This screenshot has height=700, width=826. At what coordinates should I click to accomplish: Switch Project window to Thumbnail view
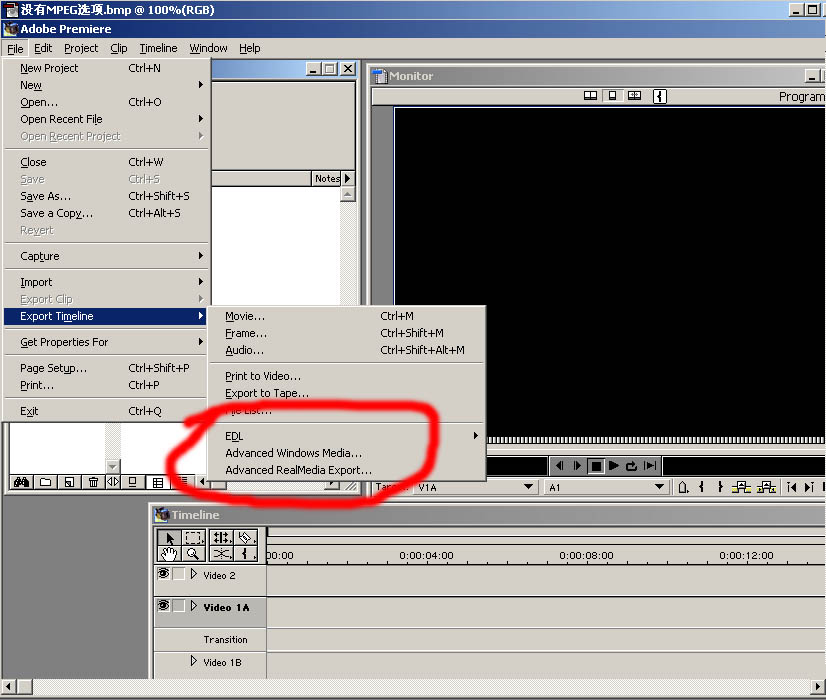[158, 482]
